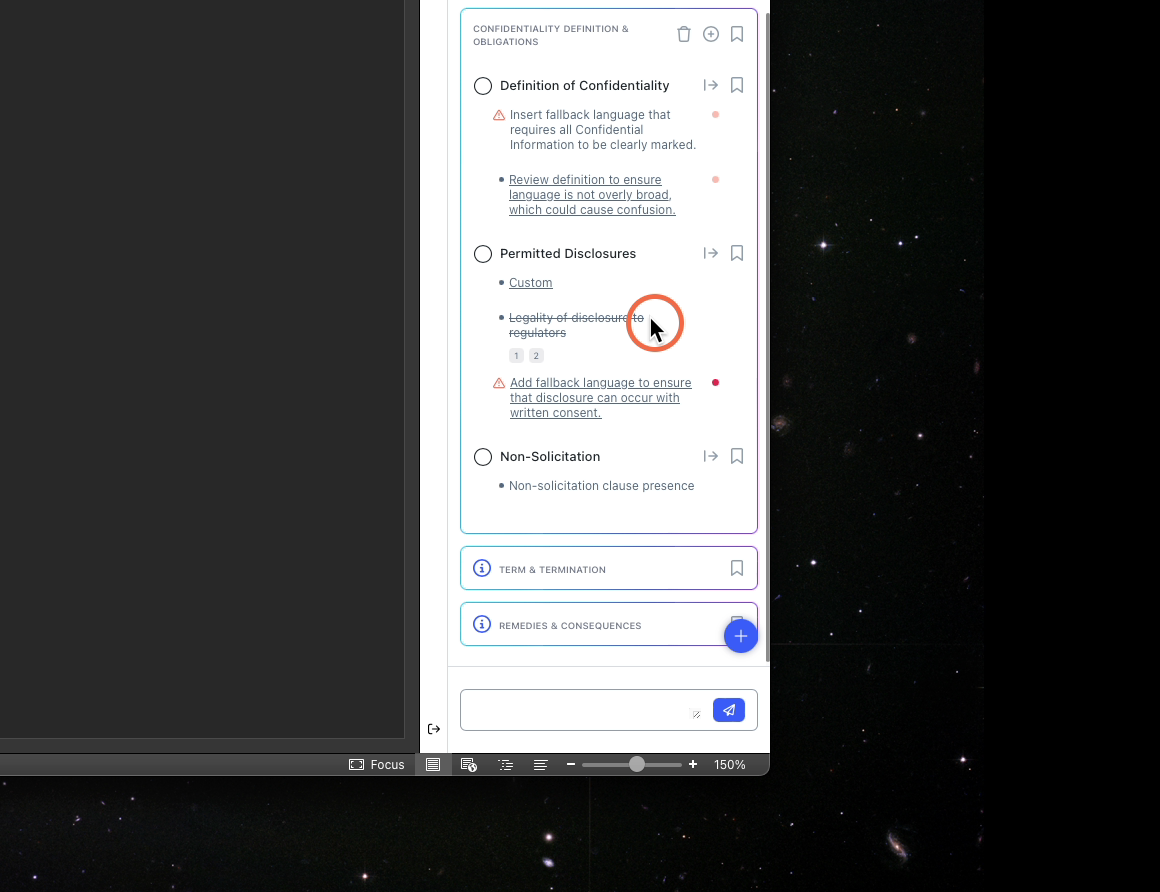Select Draft view icon in status bar

[541, 765]
